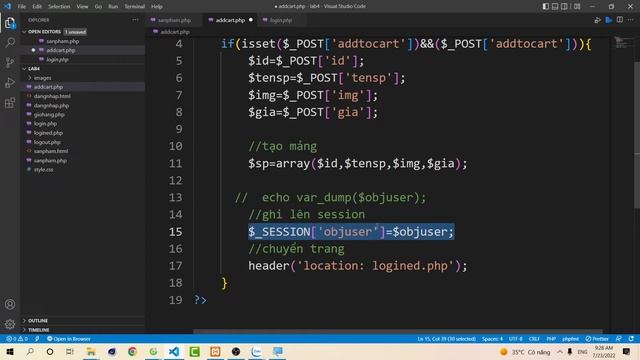The image size is (640, 360).
Task: Click the notifications bell in status bar
Action: point(631,339)
